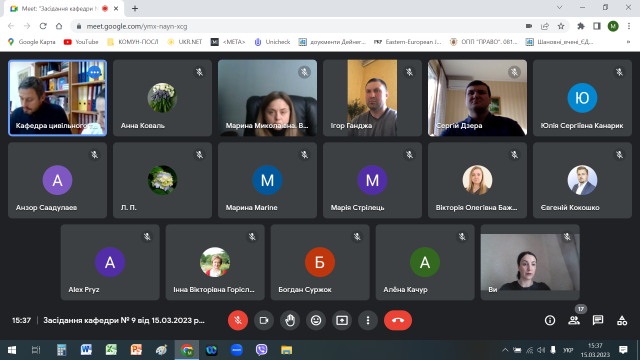Click camera permission icon in address bar
Screen dimensions: 640x360
(529, 26)
